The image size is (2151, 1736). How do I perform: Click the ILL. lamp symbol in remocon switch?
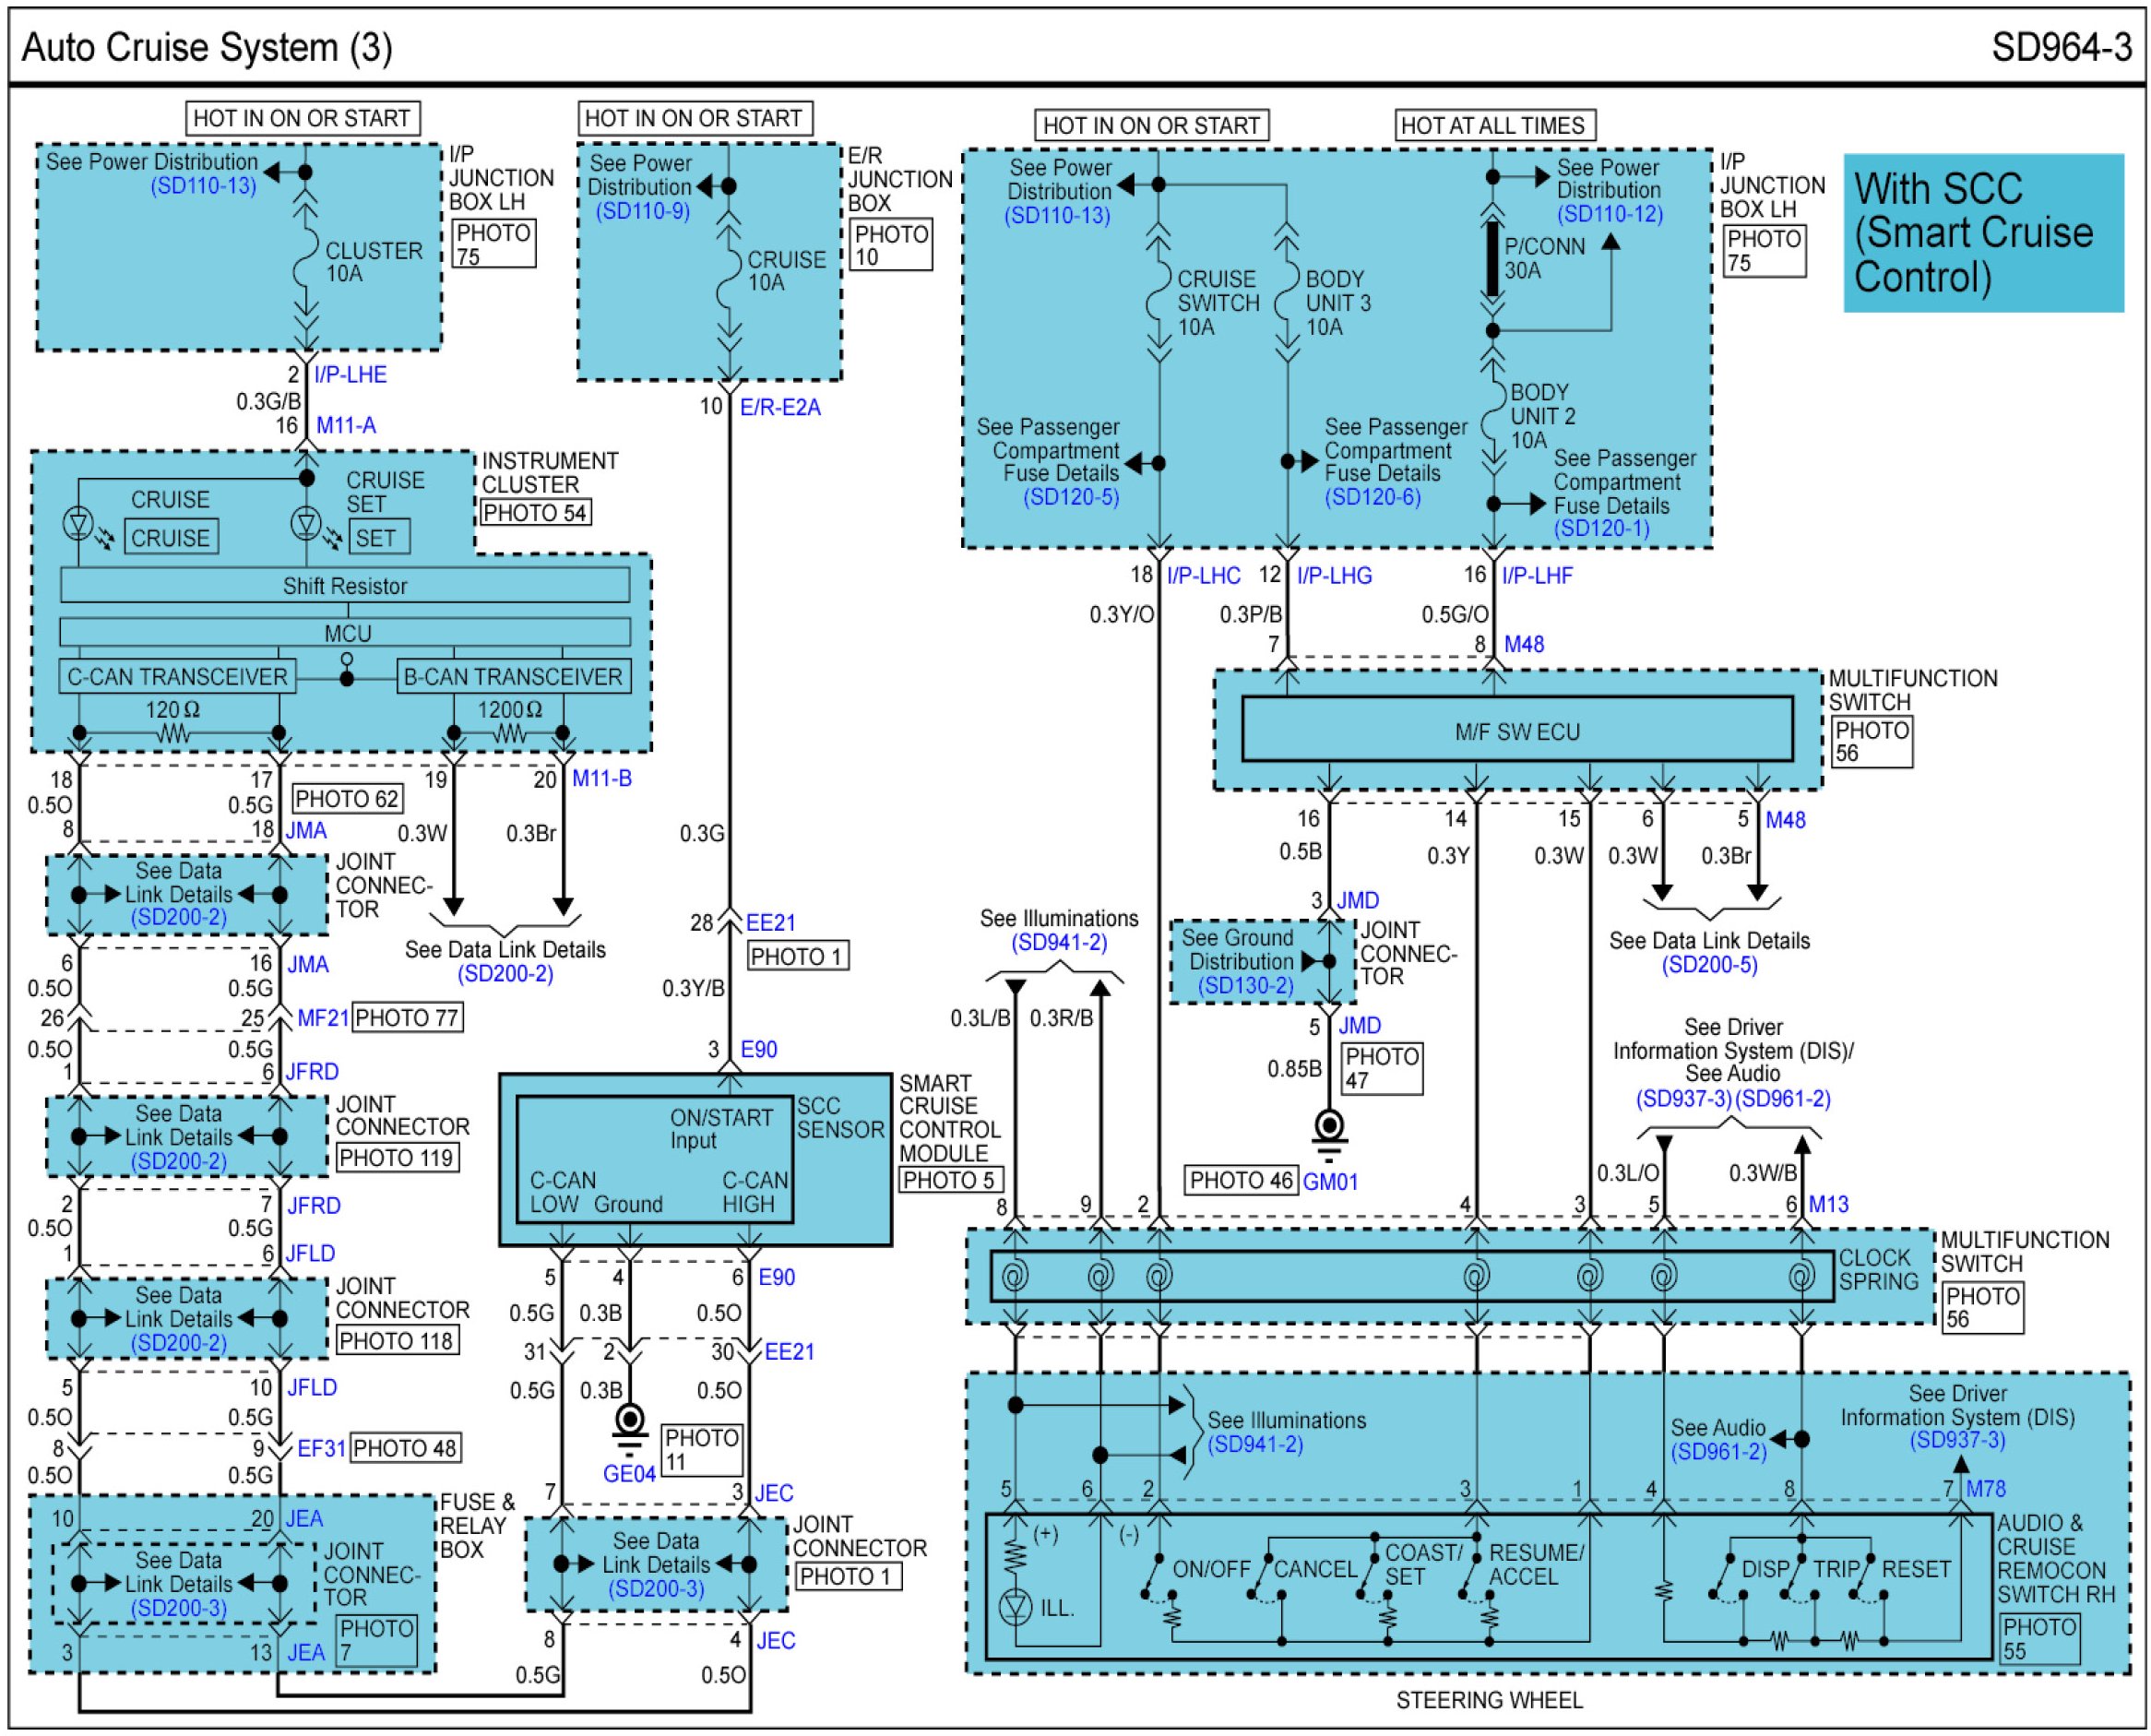coord(1015,1607)
